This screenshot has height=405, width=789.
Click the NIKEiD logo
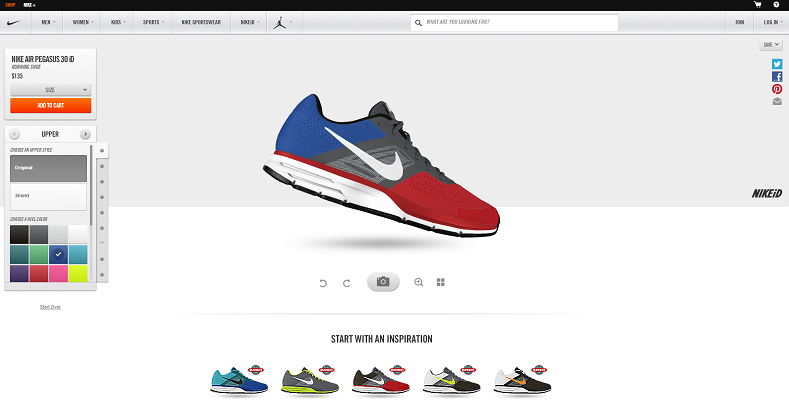point(767,194)
